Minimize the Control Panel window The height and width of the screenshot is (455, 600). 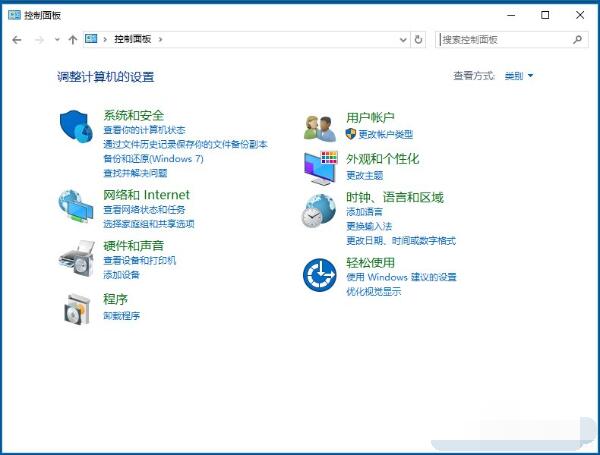511,15
